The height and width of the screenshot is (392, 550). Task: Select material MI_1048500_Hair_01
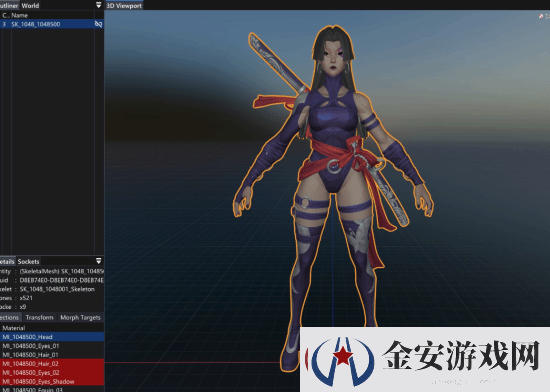point(52,354)
